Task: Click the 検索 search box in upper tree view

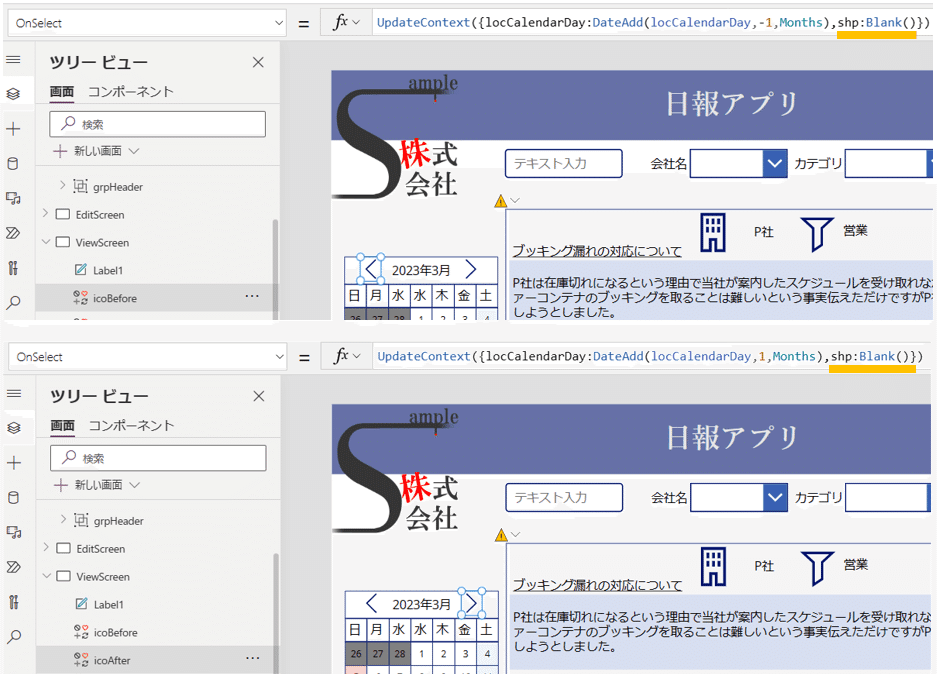Action: [158, 124]
